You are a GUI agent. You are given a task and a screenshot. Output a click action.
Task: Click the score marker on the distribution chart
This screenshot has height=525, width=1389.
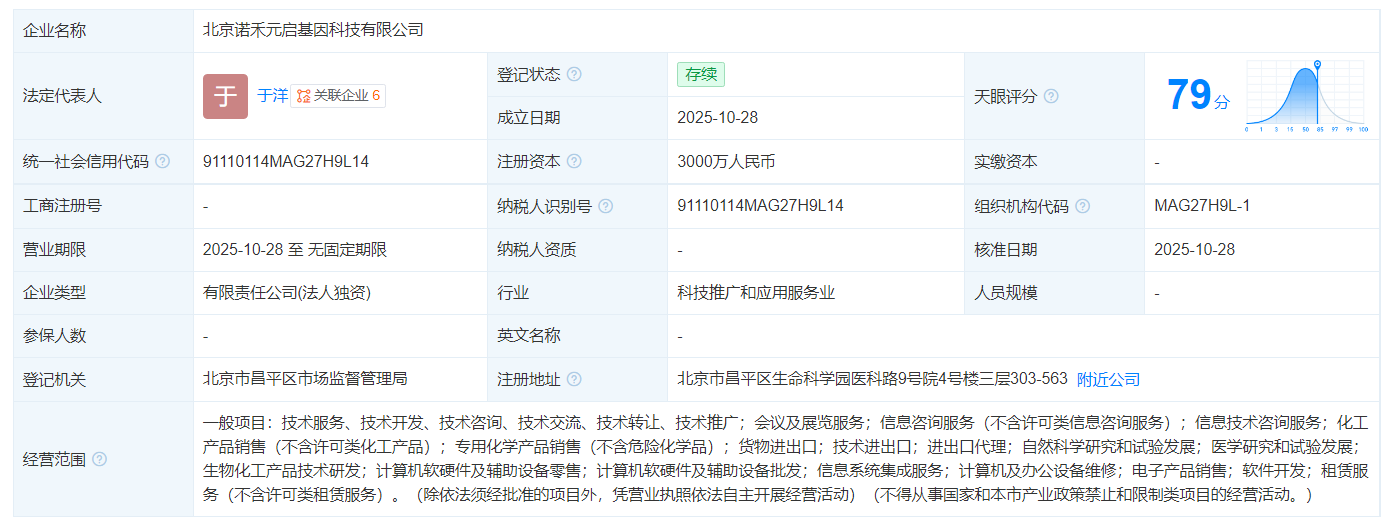tap(1317, 65)
